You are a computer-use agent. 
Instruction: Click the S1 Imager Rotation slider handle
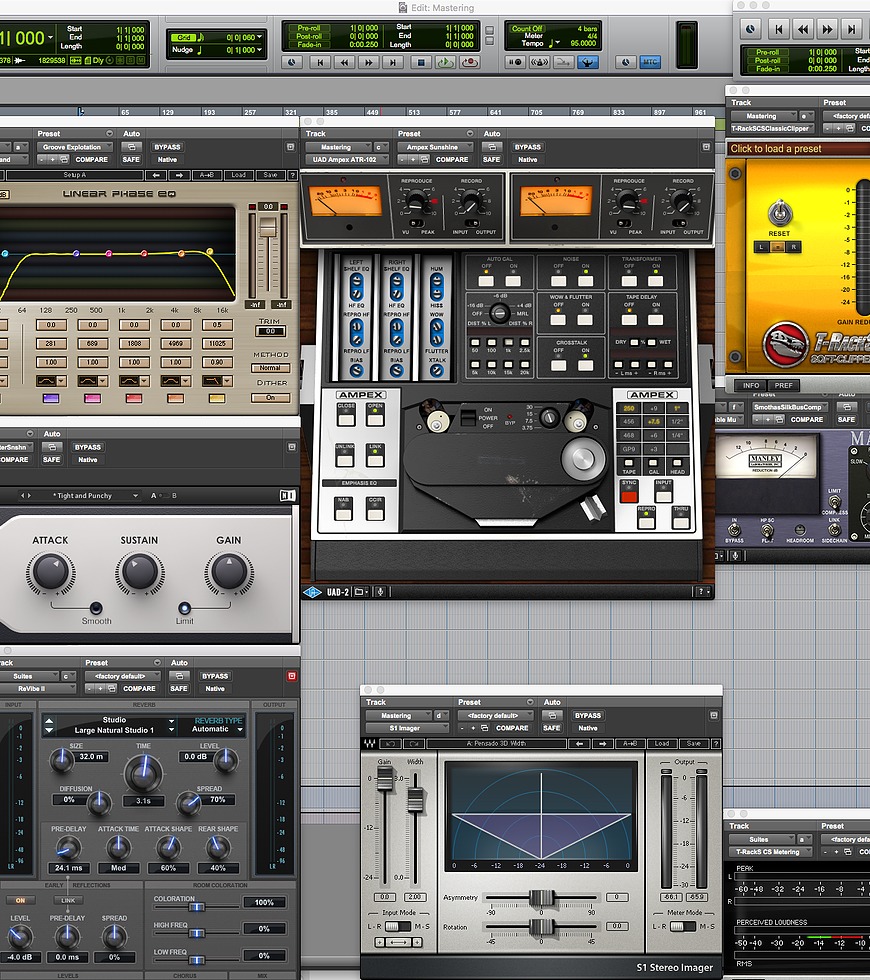541,927
